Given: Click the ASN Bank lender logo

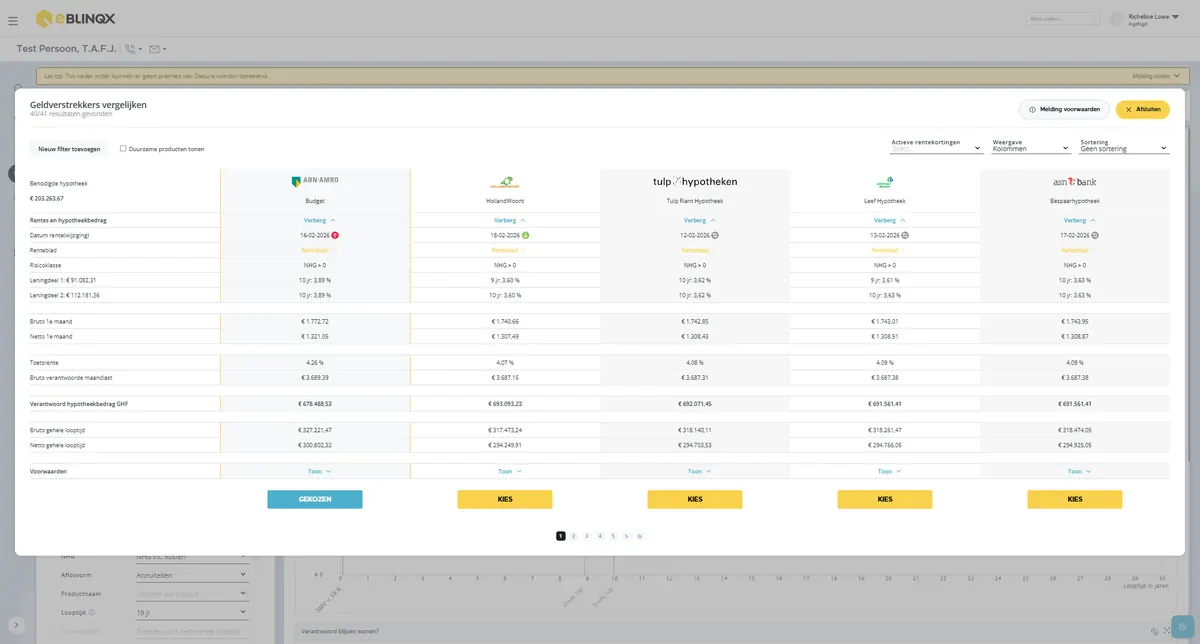Looking at the screenshot, I should pos(1075,181).
